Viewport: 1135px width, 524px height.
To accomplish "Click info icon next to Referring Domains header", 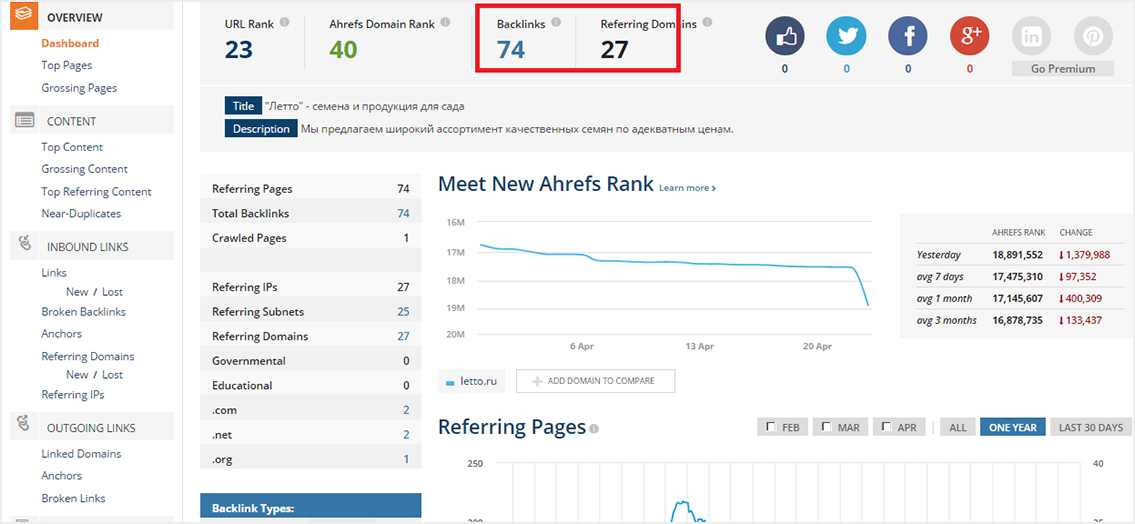I will click(x=707, y=22).
